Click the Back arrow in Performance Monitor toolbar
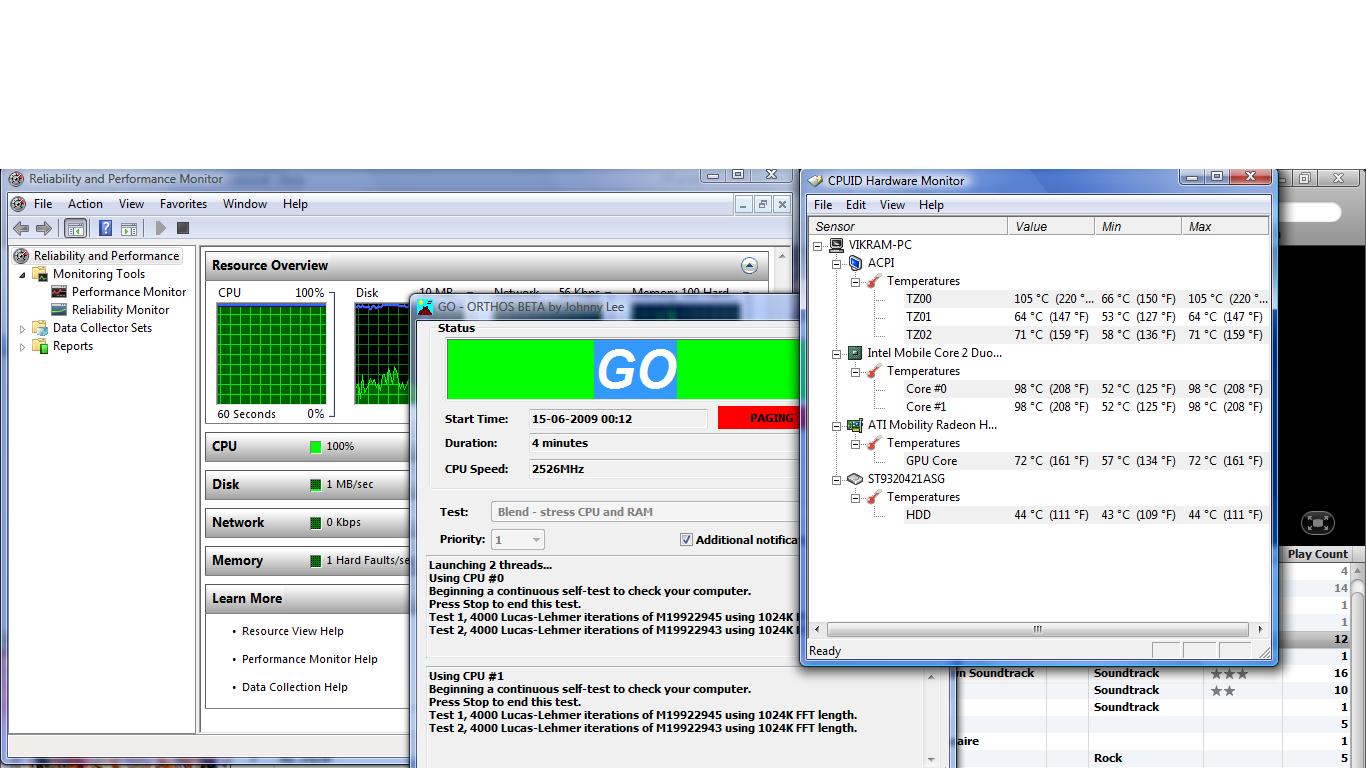 (21, 229)
